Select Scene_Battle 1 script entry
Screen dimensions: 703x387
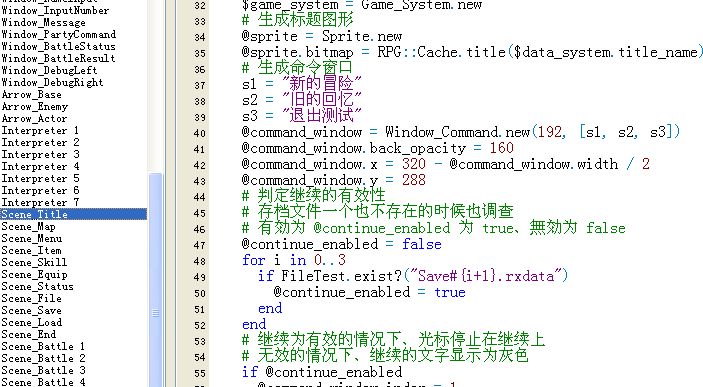click(43, 347)
